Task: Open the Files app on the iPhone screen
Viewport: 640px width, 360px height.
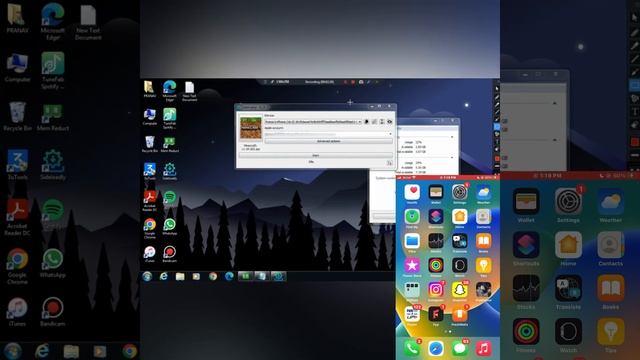Action: 412,241
